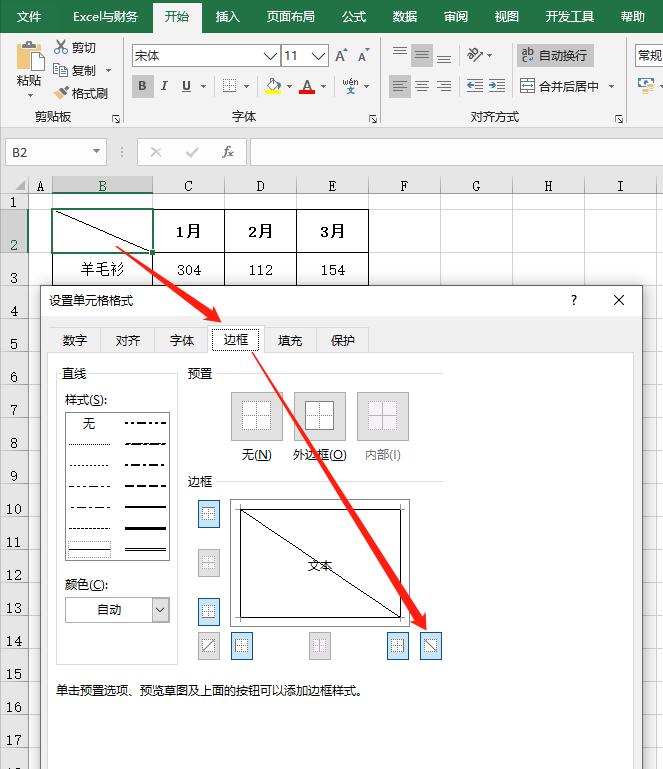Increase font size with larger A icon
The height and width of the screenshot is (769, 663).
tap(341, 55)
